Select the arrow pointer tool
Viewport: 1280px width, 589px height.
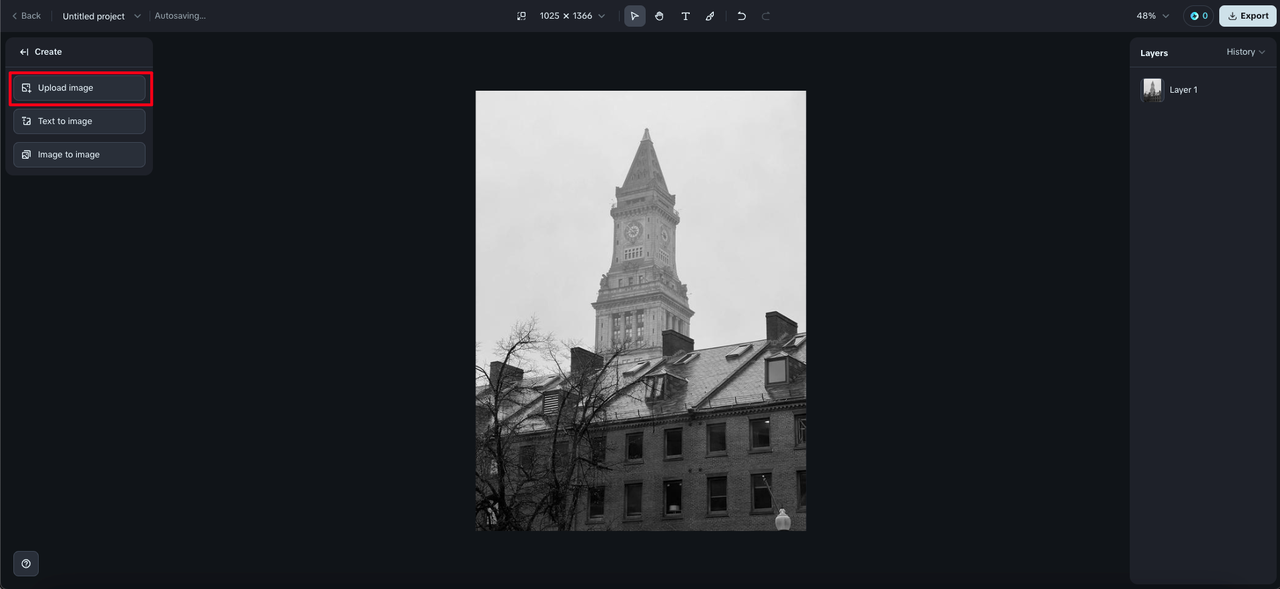tap(634, 16)
